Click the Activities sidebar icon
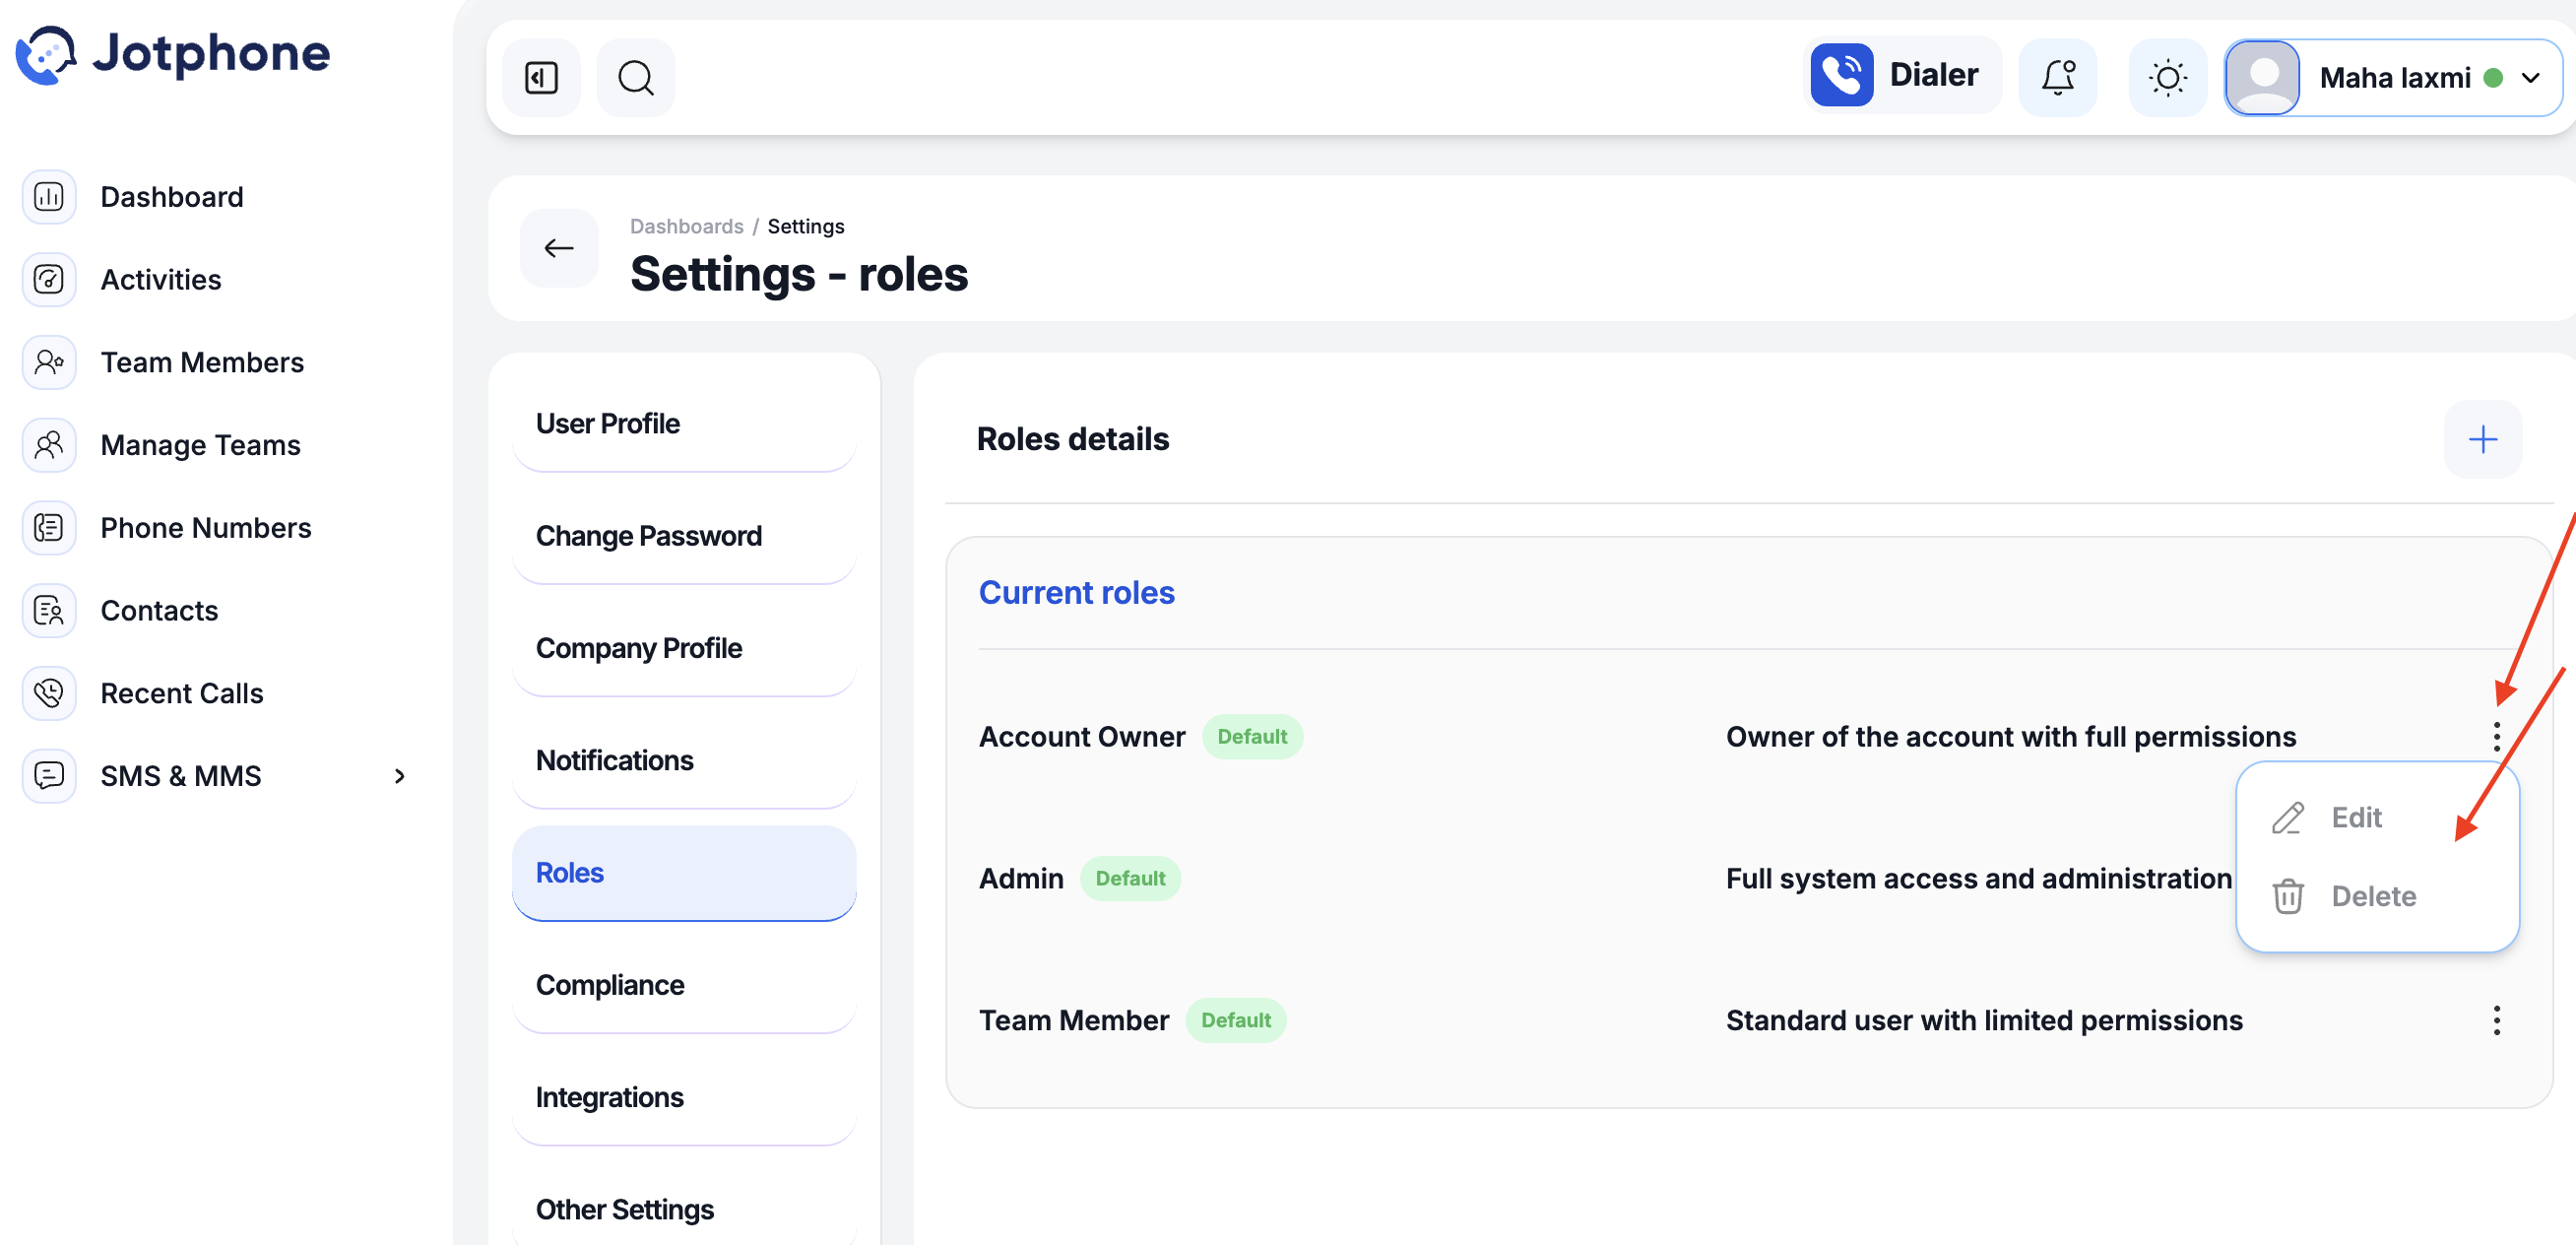Viewport: 2576px width, 1245px height. 49,280
